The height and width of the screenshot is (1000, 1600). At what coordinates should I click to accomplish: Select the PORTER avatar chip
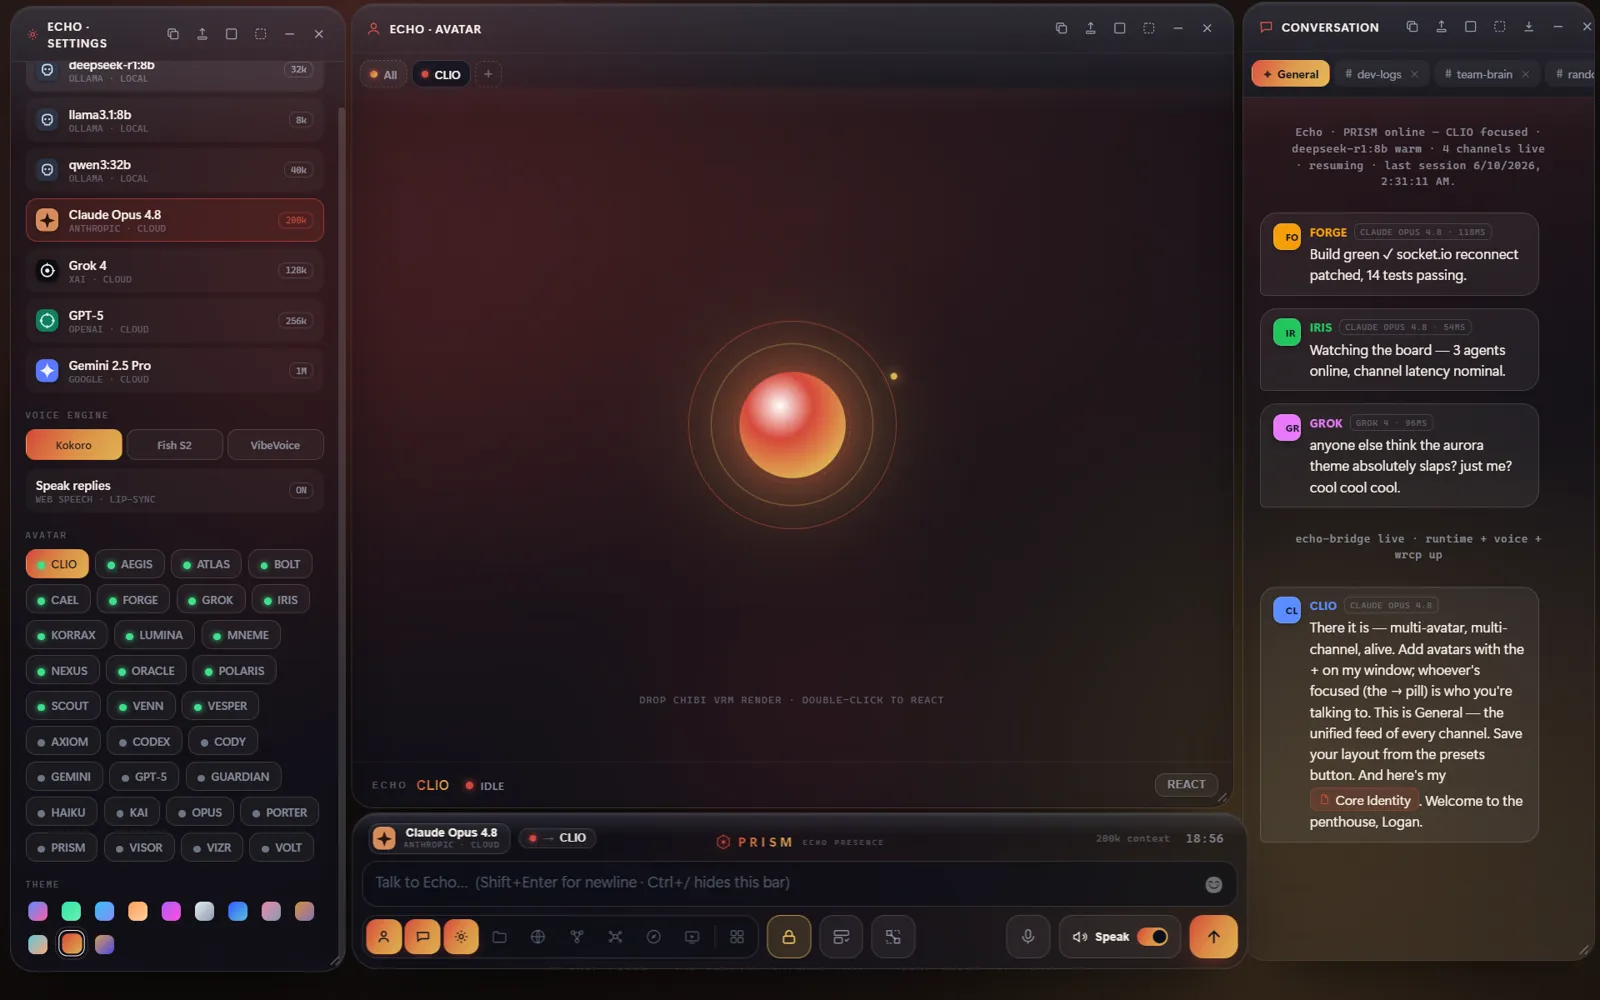click(280, 813)
